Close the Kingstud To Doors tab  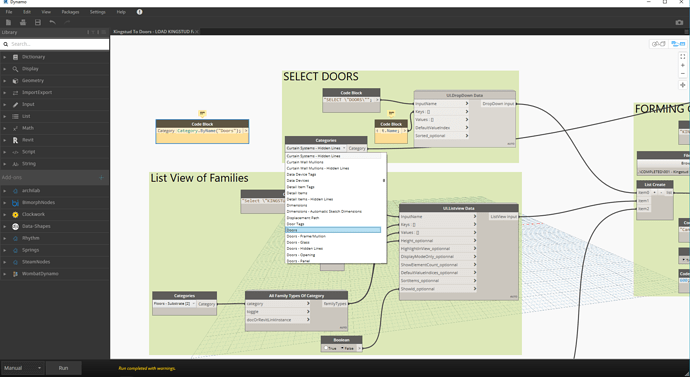(197, 32)
